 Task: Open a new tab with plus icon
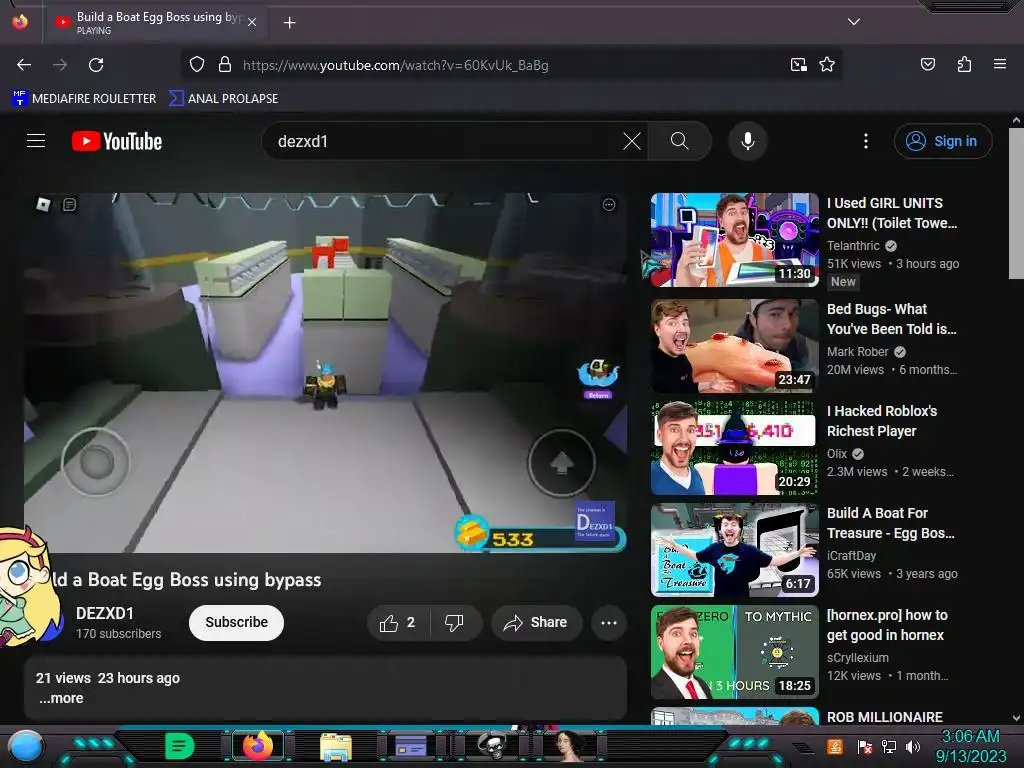click(289, 23)
